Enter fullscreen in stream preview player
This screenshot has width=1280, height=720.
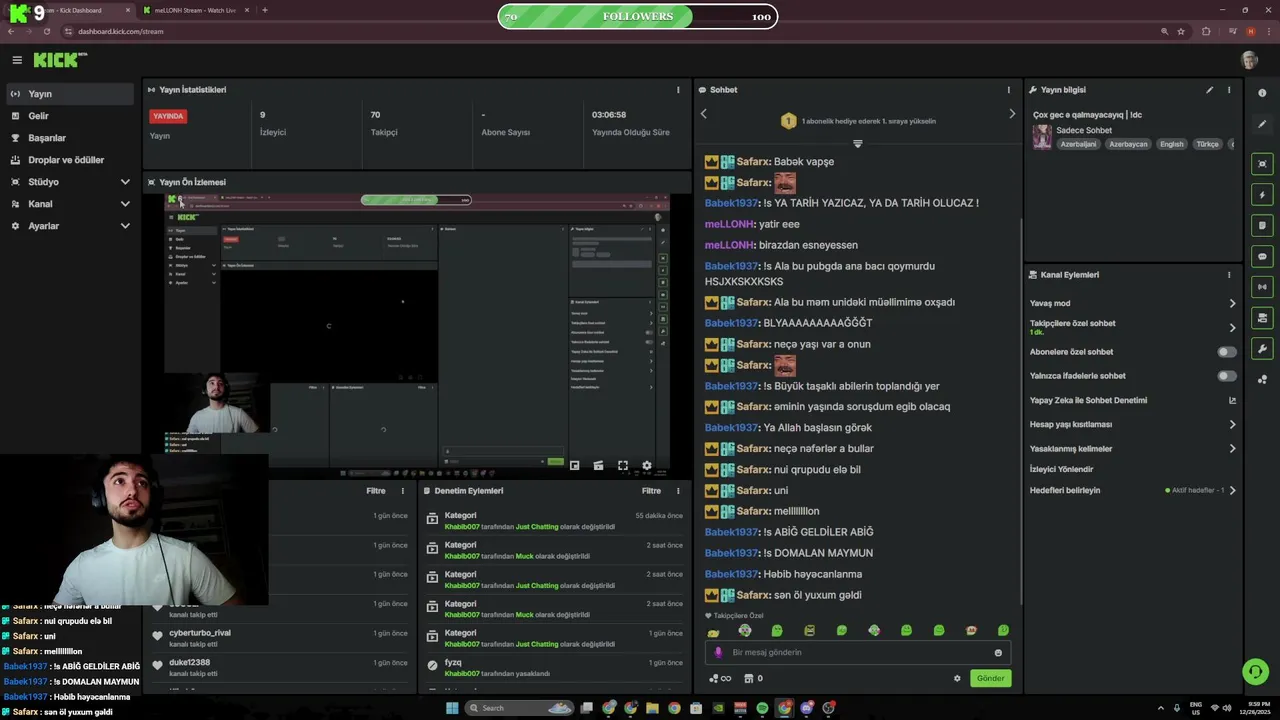click(622, 465)
